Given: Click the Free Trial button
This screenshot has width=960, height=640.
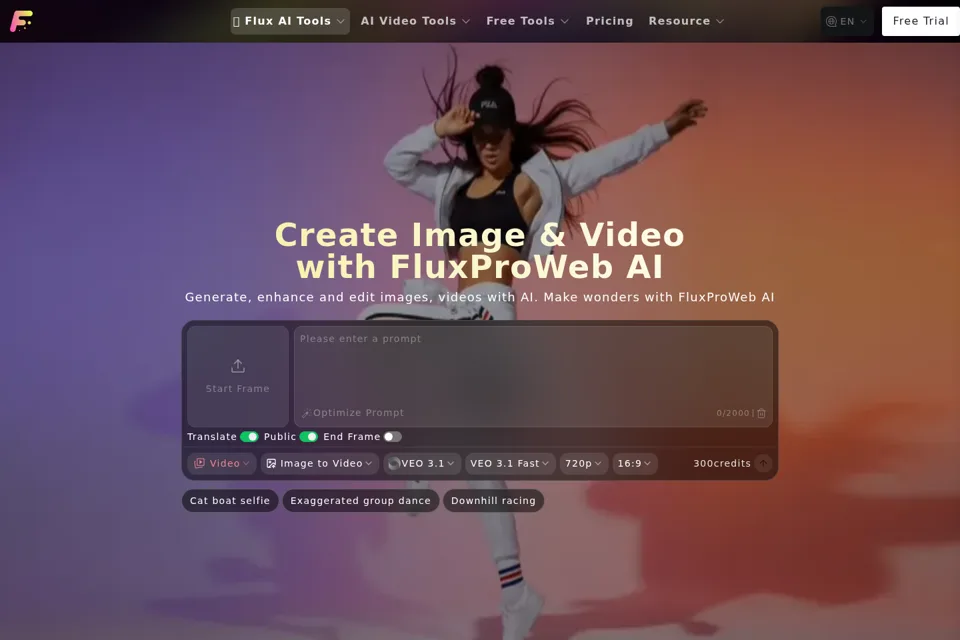Looking at the screenshot, I should pyautogui.click(x=920, y=21).
